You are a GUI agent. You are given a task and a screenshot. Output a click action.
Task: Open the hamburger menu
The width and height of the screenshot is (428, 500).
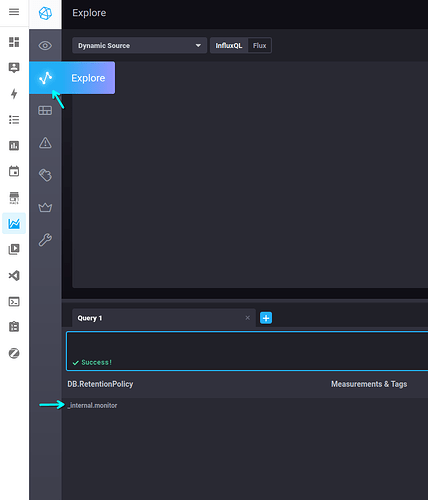(14, 12)
